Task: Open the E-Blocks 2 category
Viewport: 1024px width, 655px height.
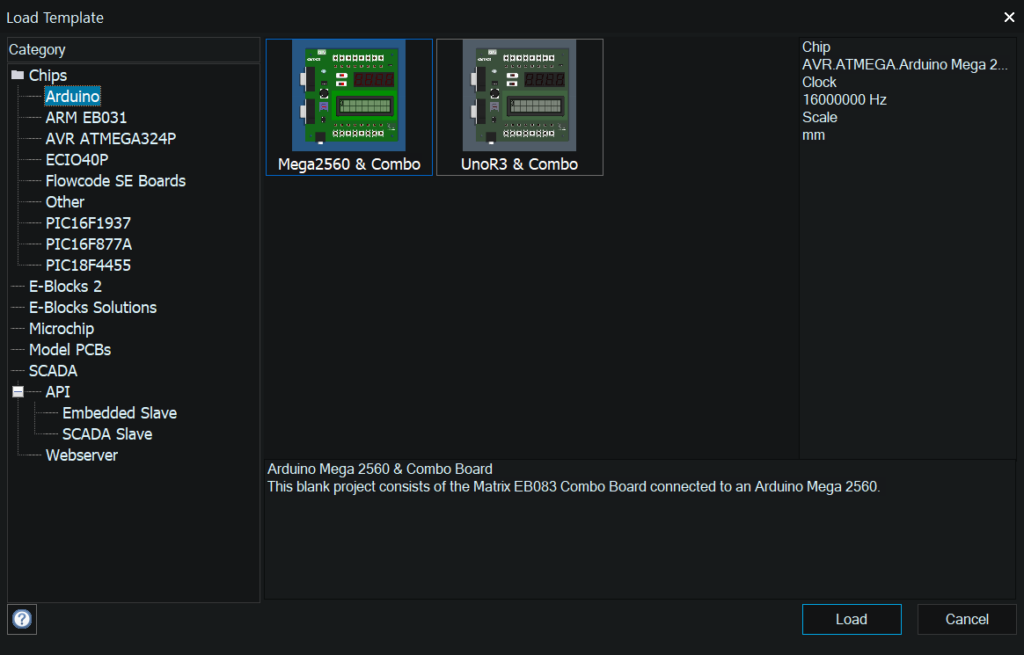Action: (x=65, y=286)
